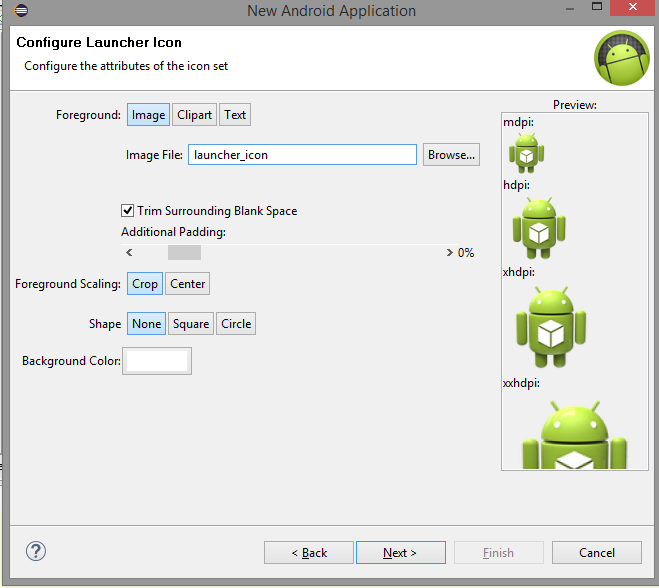The height and width of the screenshot is (588, 659).
Task: Proceed with the Next button
Action: [401, 552]
